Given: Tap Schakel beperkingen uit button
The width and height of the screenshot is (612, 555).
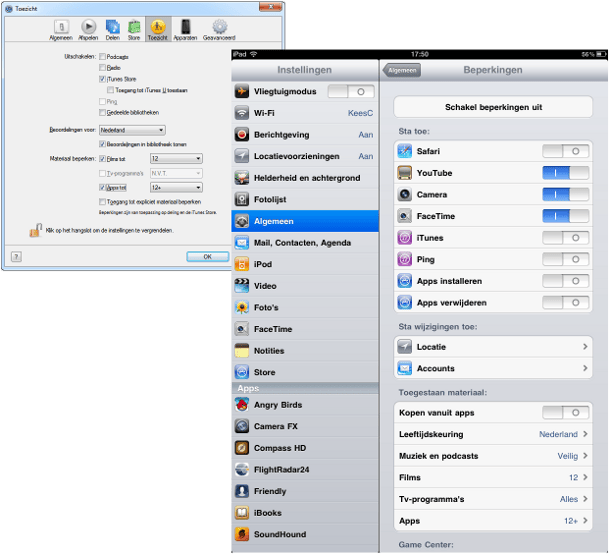Looking at the screenshot, I should point(493,107).
